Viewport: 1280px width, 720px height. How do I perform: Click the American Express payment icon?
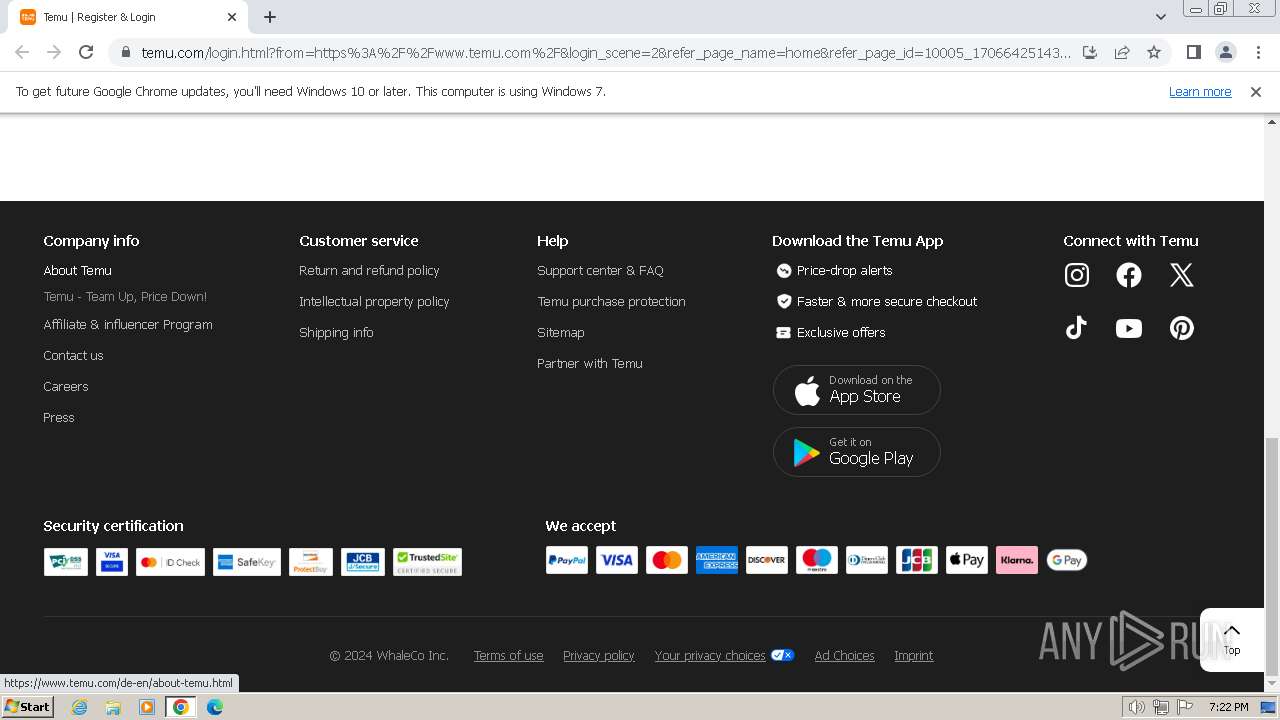(x=717, y=560)
